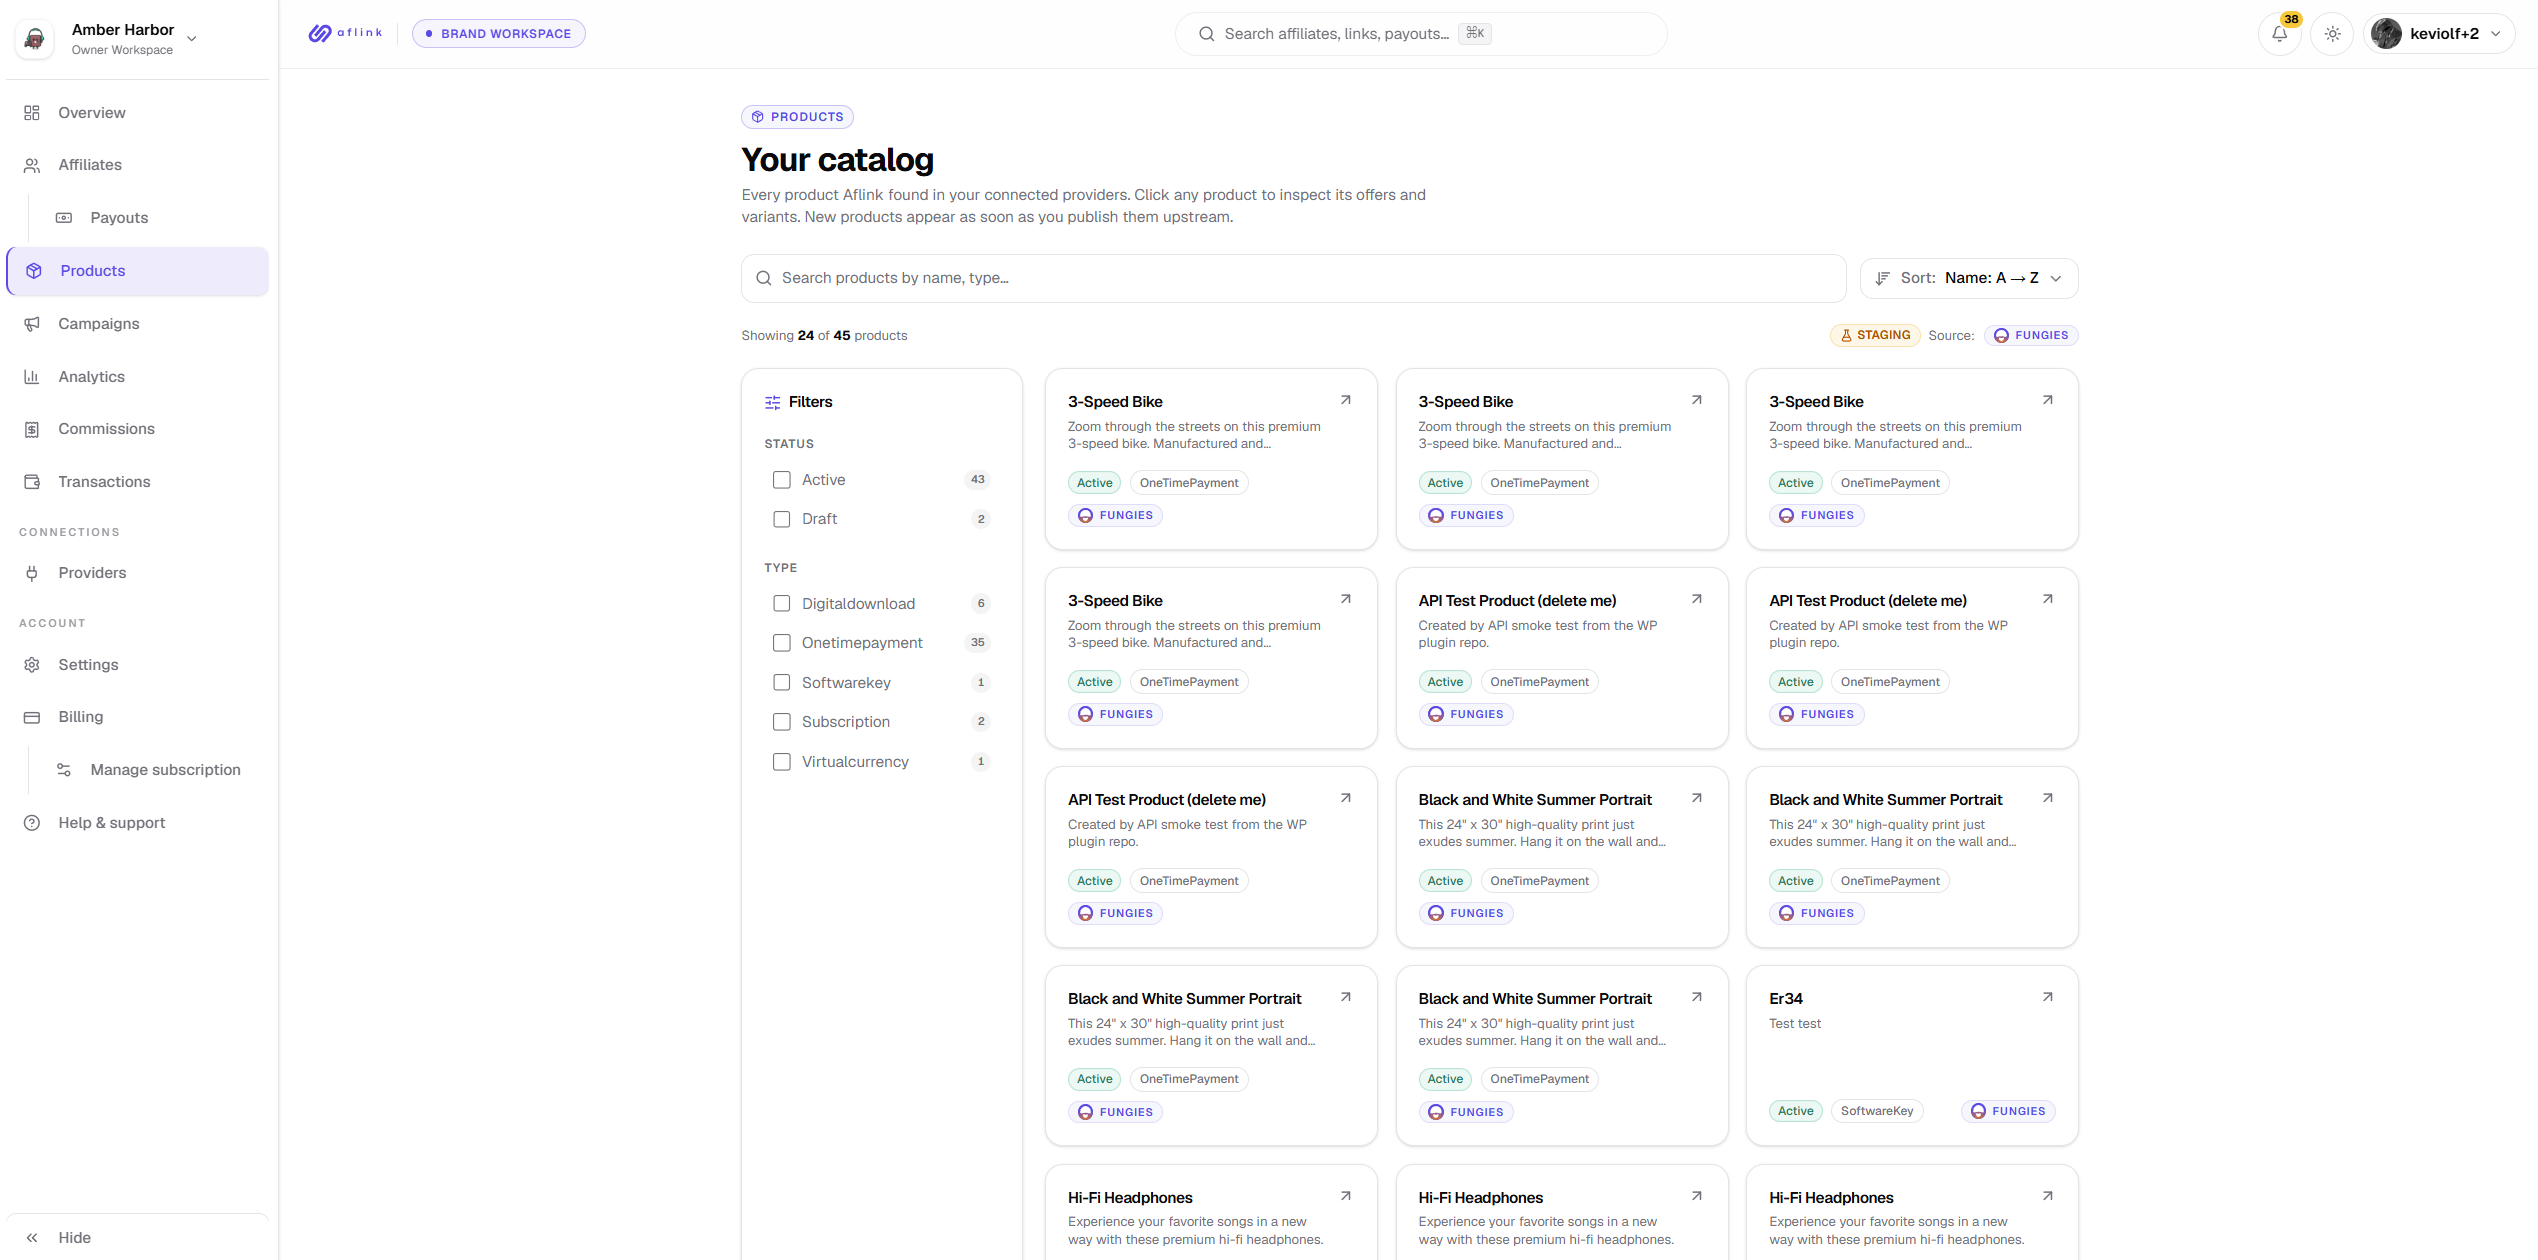Viewport: 2538px width, 1260px height.
Task: Check the Softwarekey type filter
Action: [x=782, y=683]
